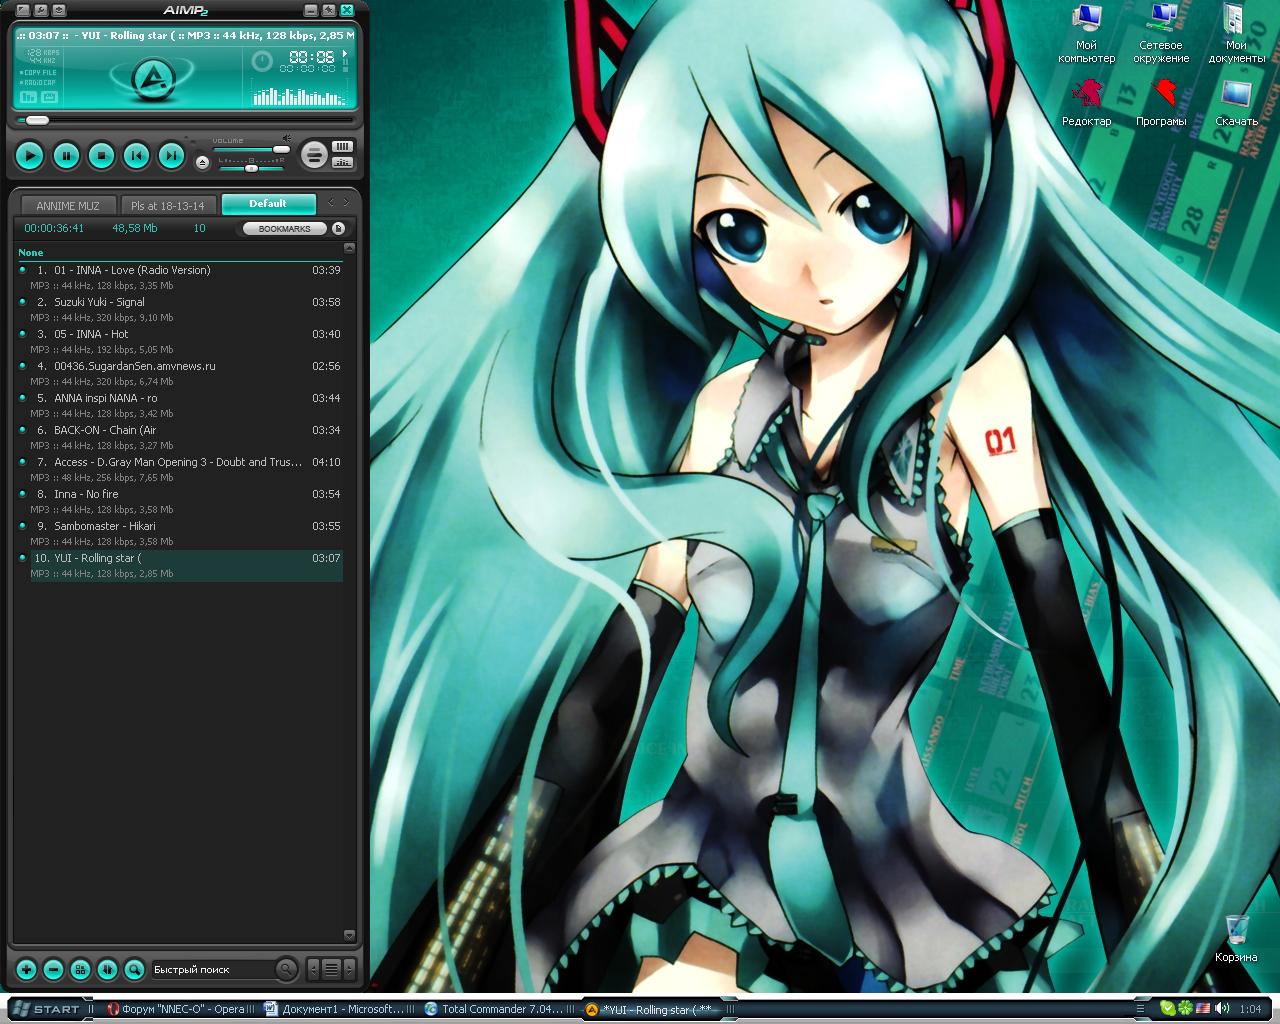Open the playlist list menu button
The width and height of the screenshot is (1280, 1024).
tap(331, 969)
